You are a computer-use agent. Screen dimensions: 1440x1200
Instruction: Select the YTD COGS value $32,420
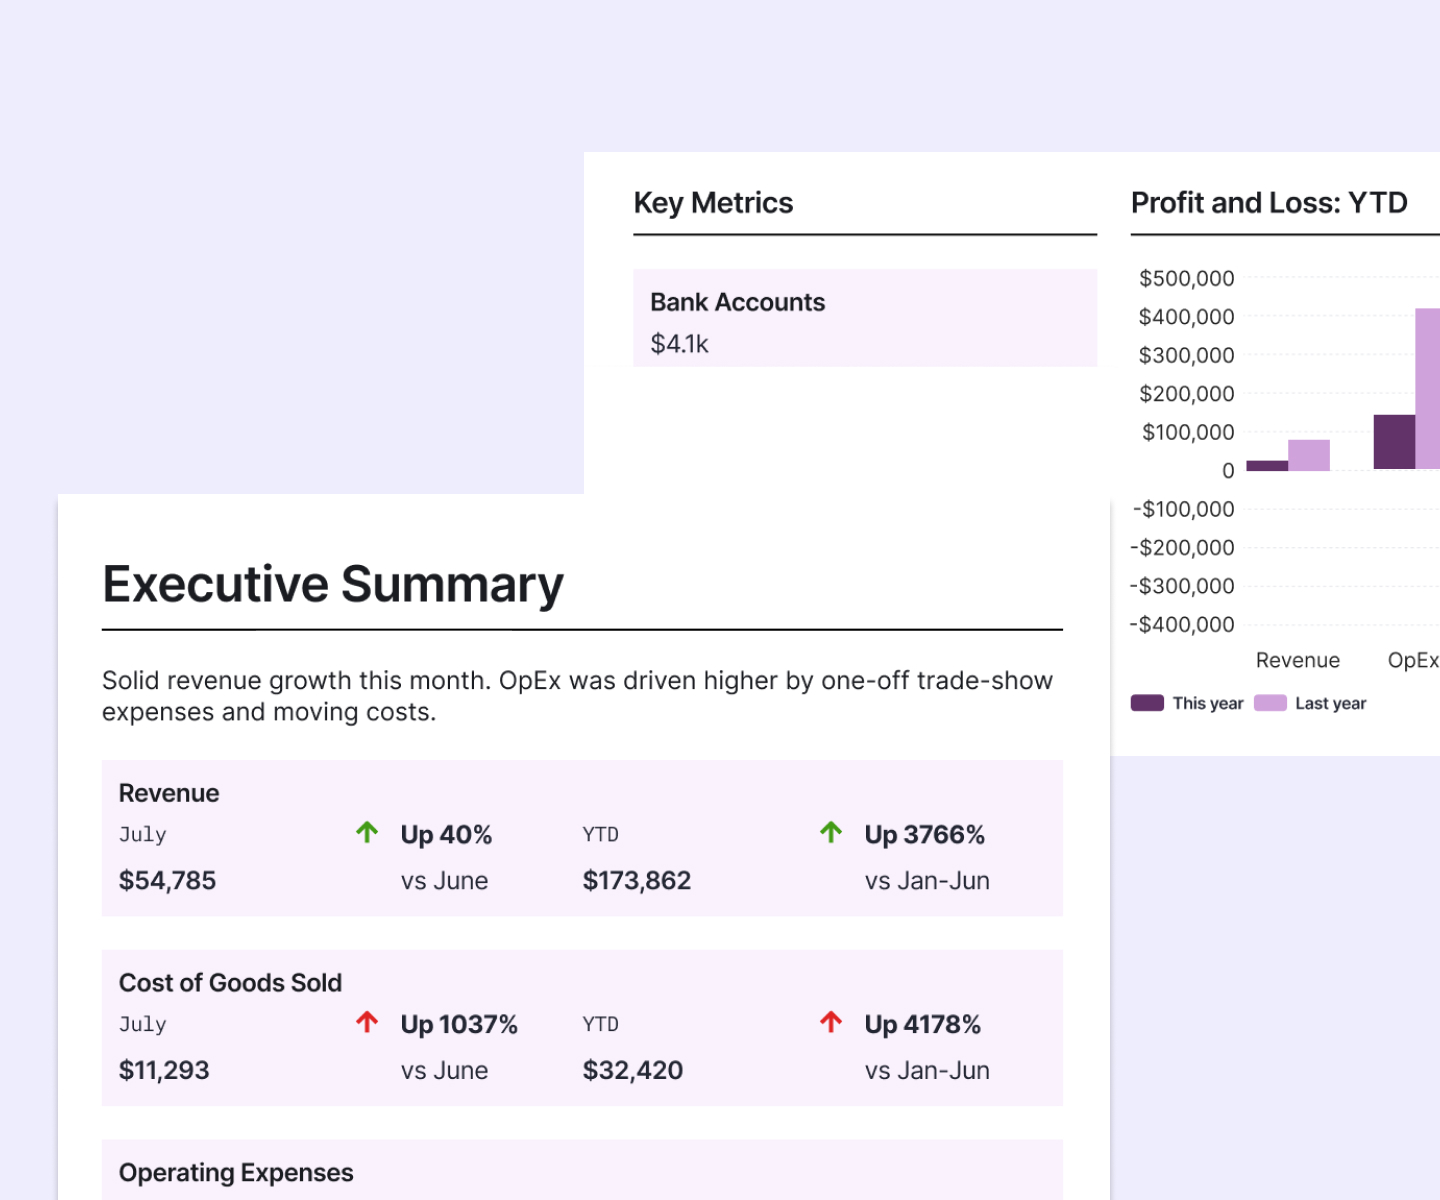pyautogui.click(x=633, y=1070)
